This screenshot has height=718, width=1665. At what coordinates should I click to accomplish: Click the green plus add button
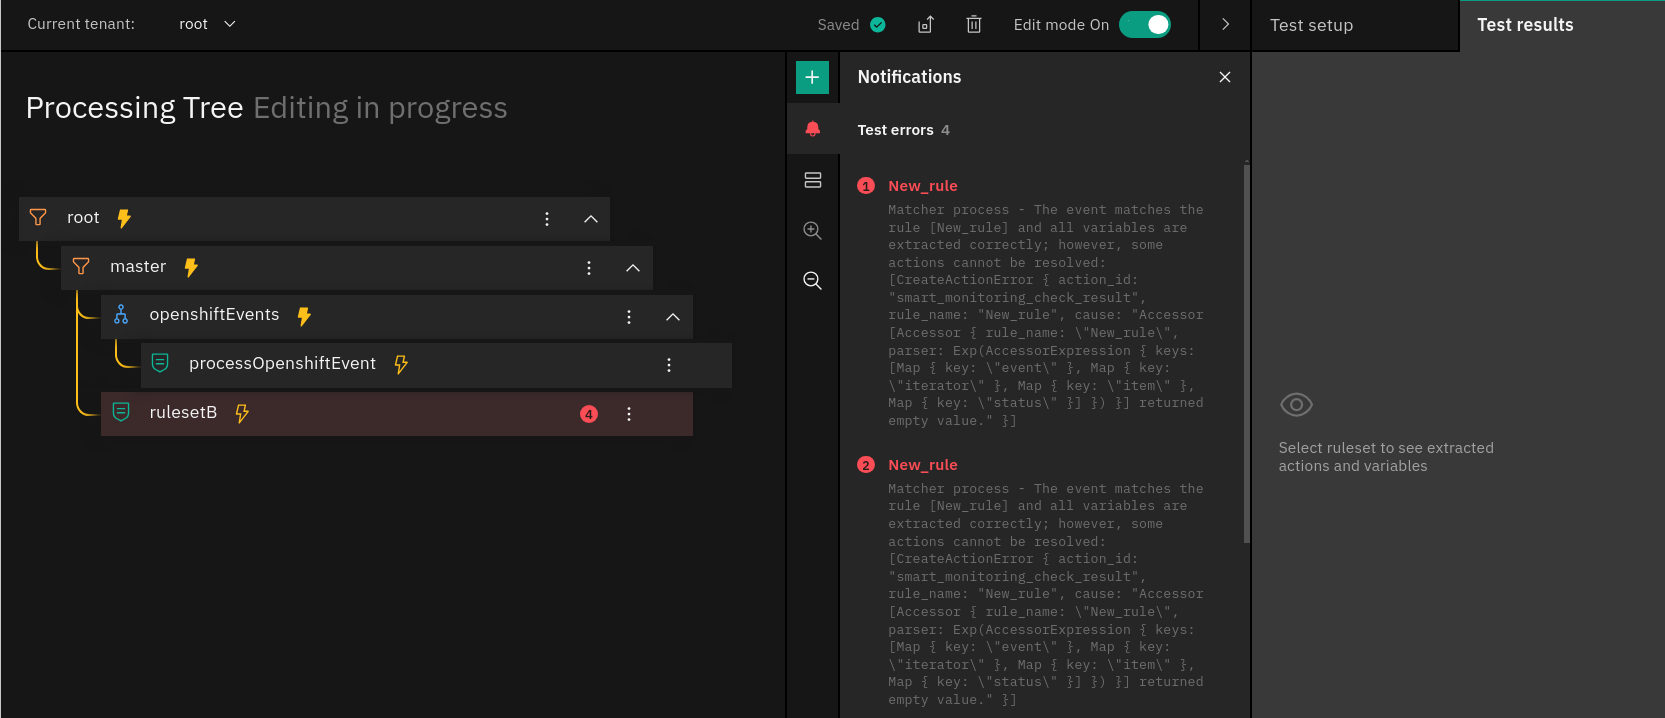tap(812, 77)
